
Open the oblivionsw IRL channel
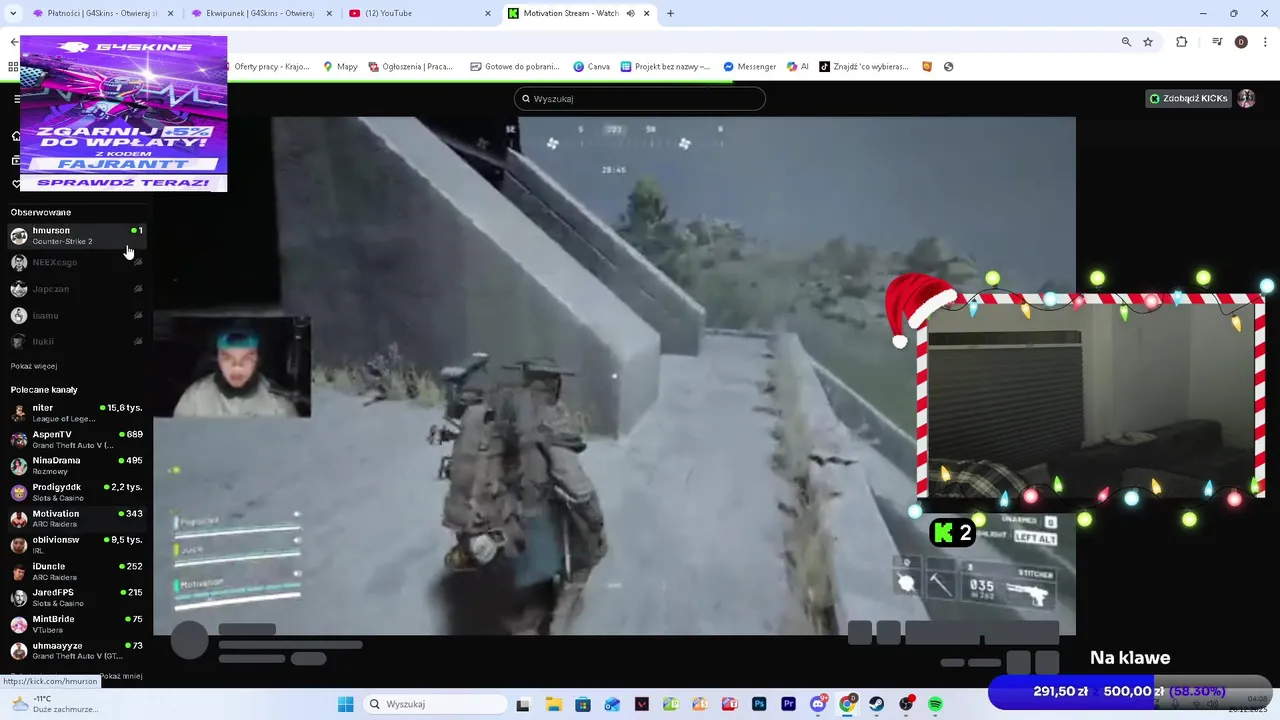(76, 545)
